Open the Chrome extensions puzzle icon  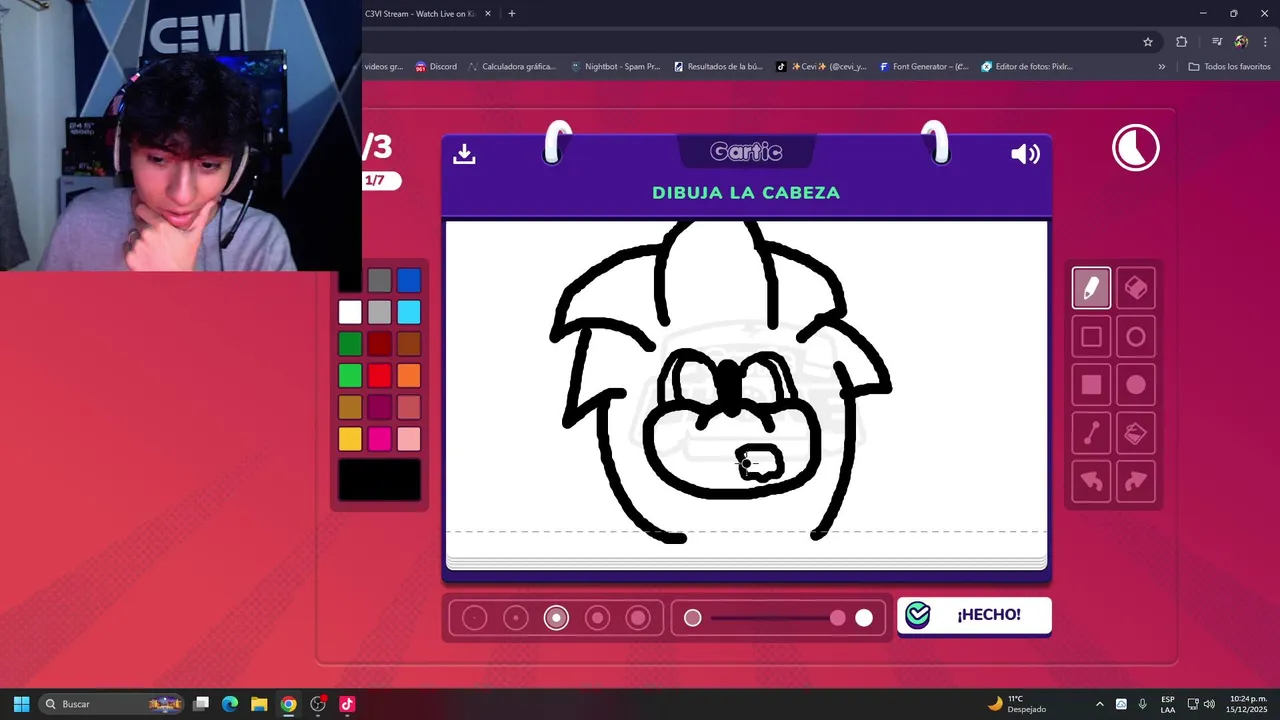[x=1182, y=42]
